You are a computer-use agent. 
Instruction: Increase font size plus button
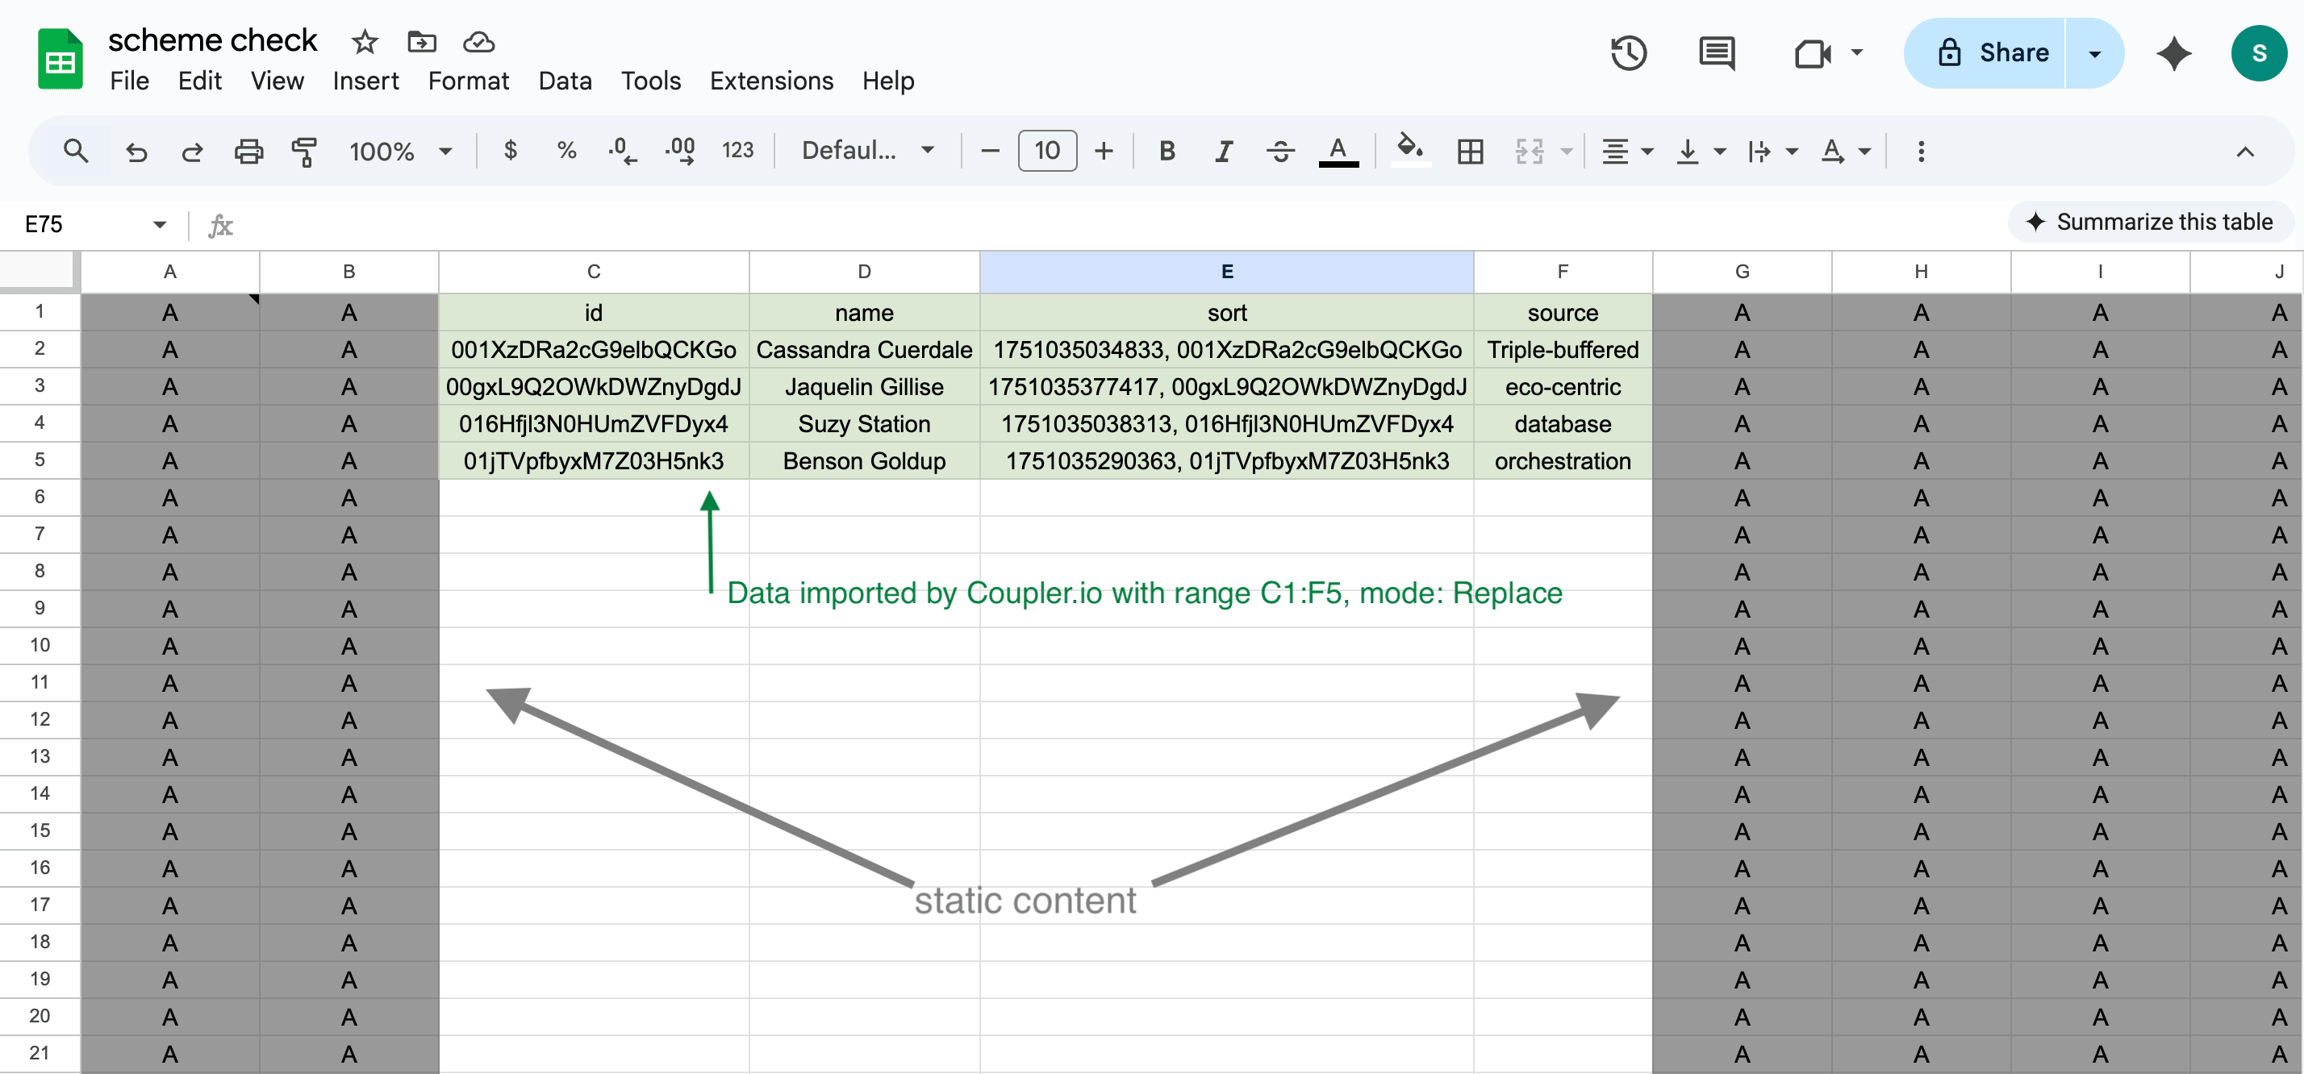point(1104,151)
